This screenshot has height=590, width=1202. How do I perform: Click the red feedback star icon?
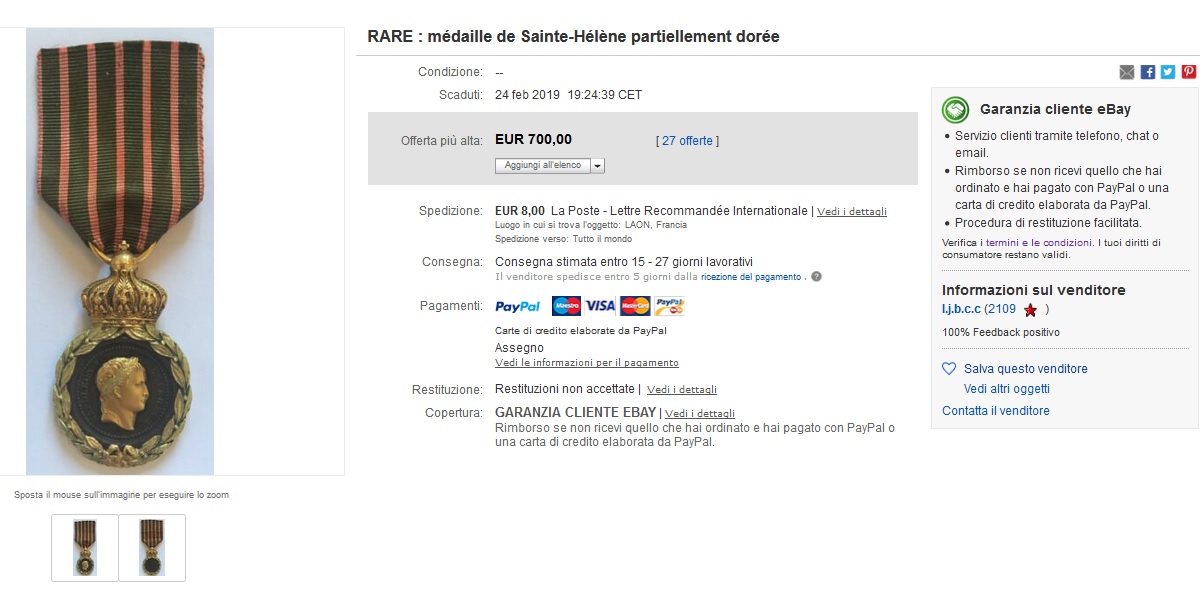pyautogui.click(x=1030, y=310)
